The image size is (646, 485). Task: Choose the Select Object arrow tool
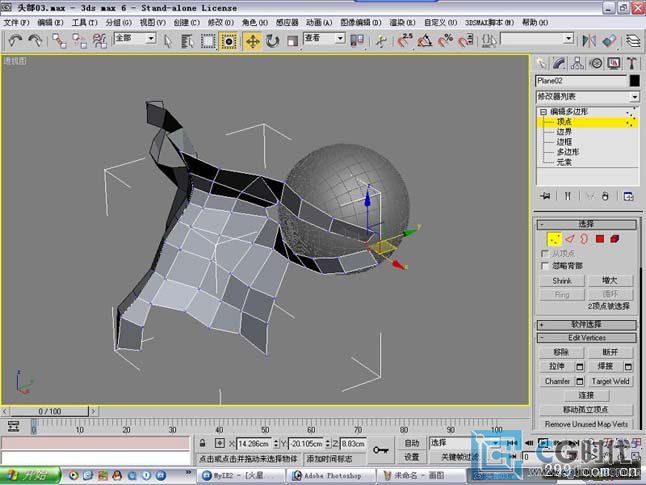[168, 41]
